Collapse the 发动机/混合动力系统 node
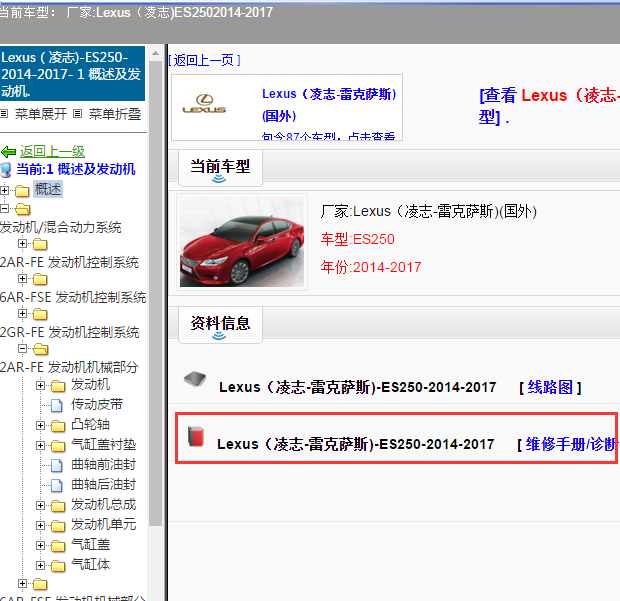 [x=4, y=208]
